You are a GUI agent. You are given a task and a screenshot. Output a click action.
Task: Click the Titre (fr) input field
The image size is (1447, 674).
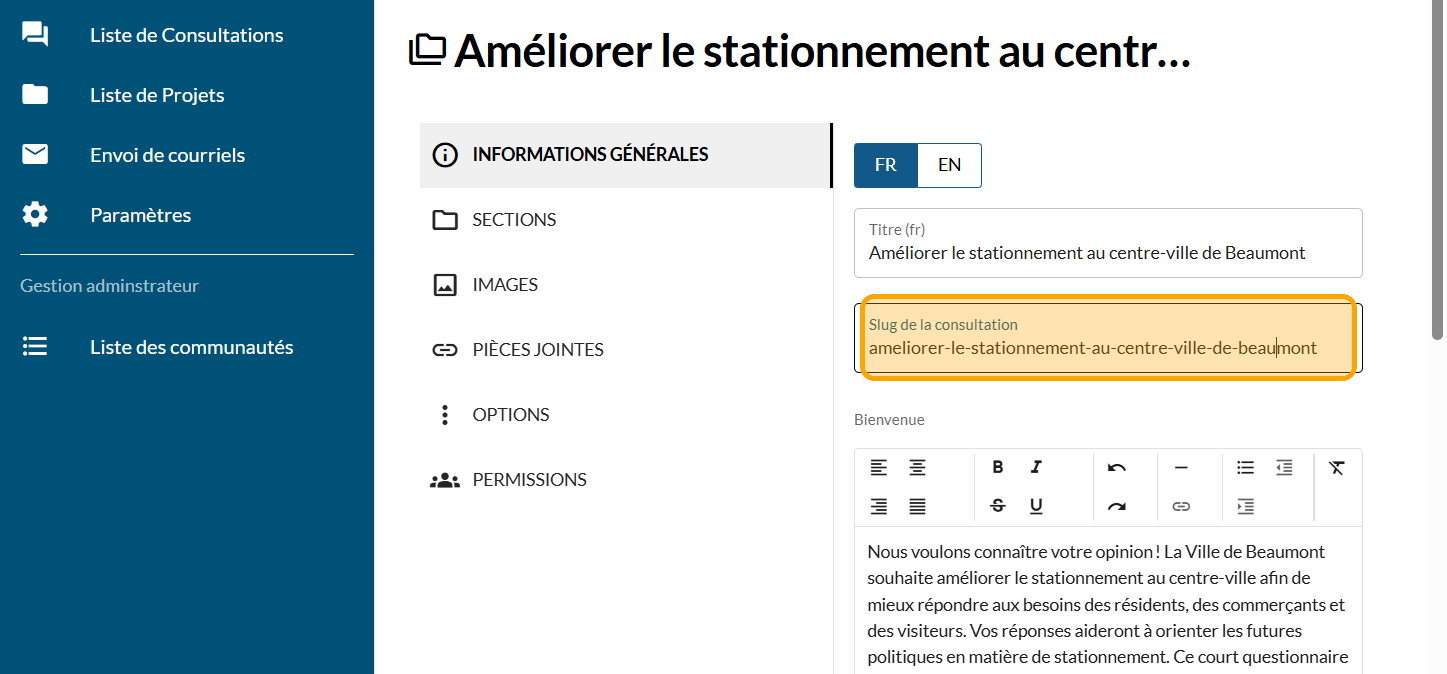1107,253
